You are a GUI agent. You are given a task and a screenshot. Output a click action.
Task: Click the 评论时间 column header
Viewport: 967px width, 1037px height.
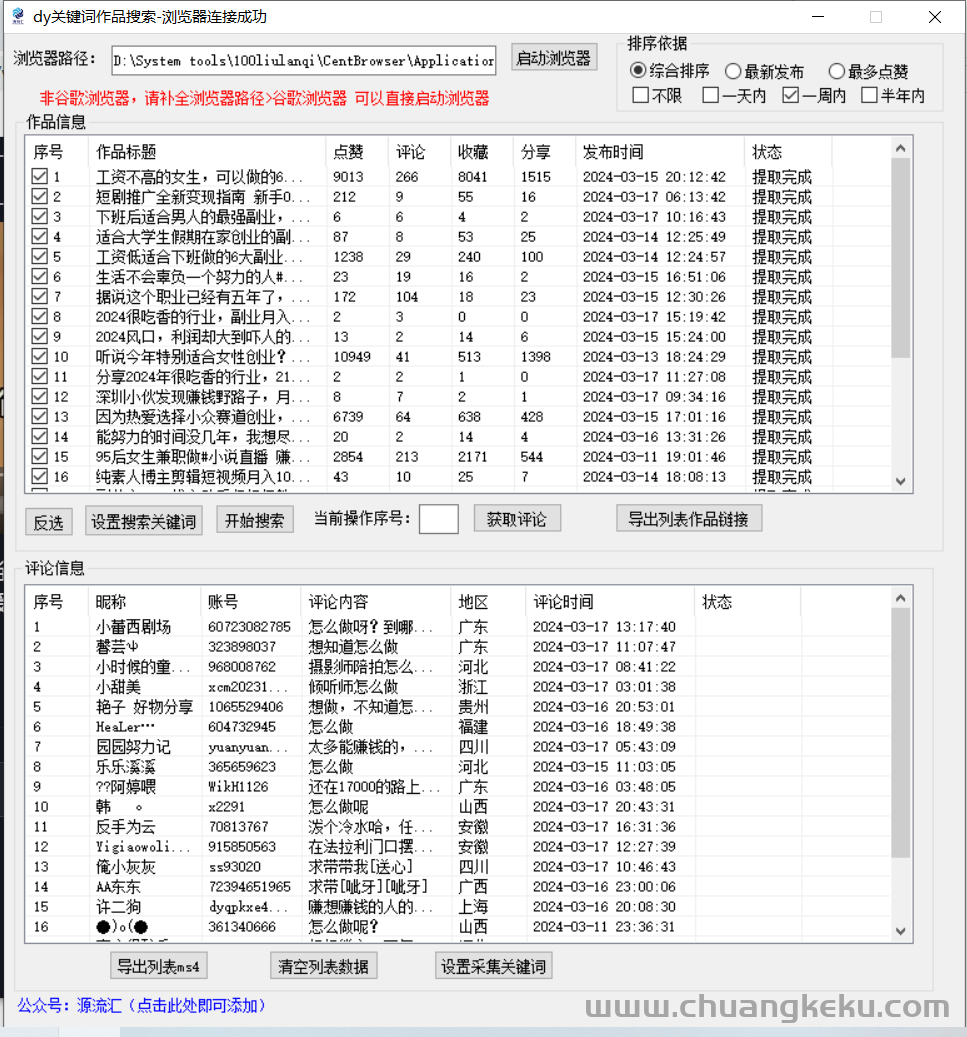coord(610,602)
